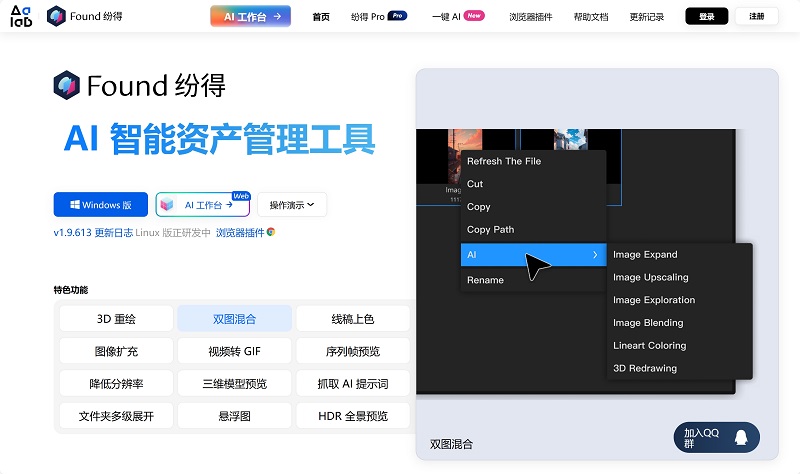Select the 序列帧预览 feature
Viewport: 800px width, 474px height.
pyautogui.click(x=353, y=351)
